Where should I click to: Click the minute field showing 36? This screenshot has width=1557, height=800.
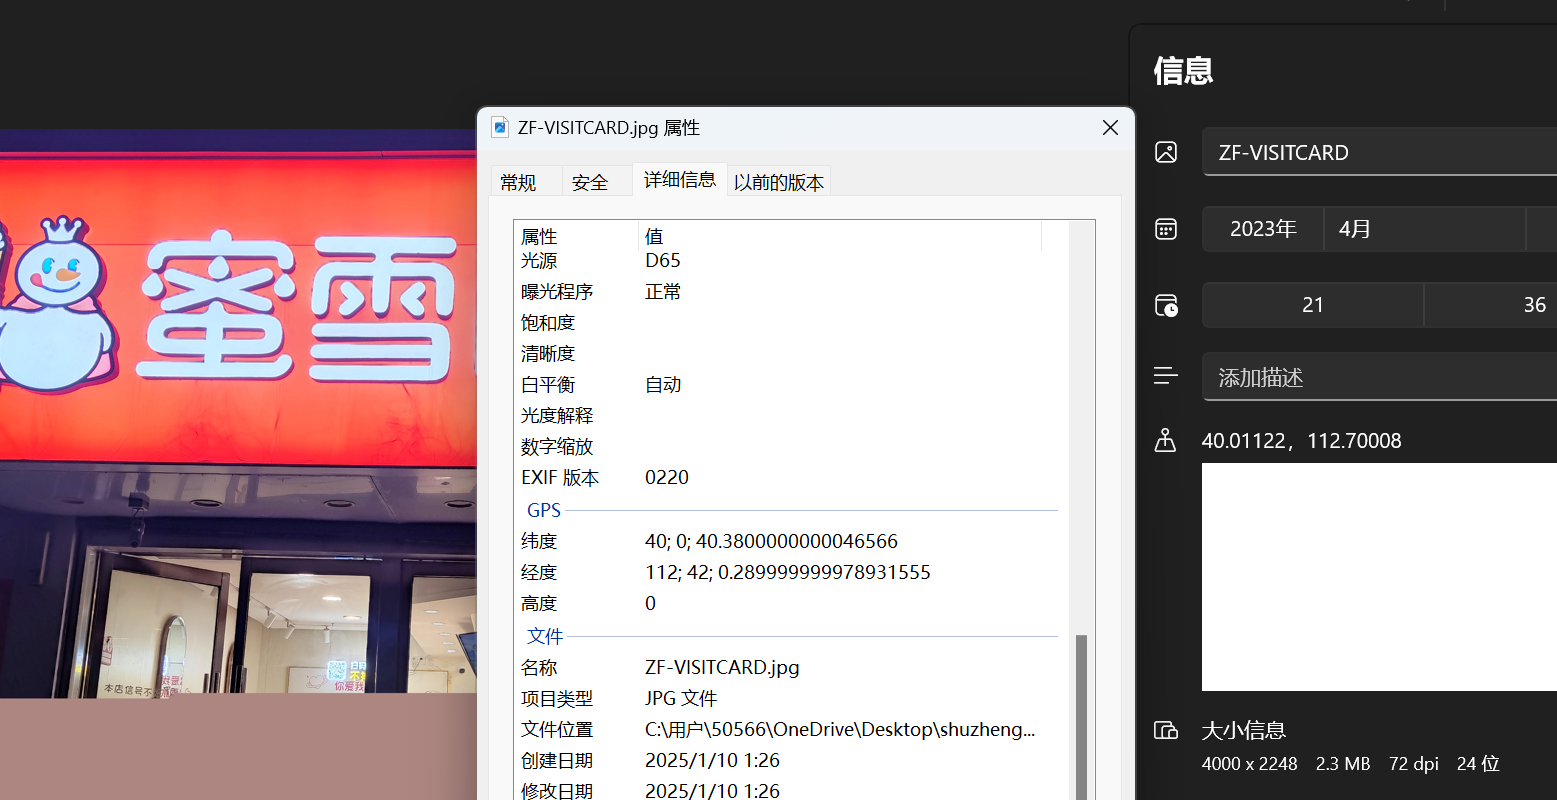[1491, 305]
